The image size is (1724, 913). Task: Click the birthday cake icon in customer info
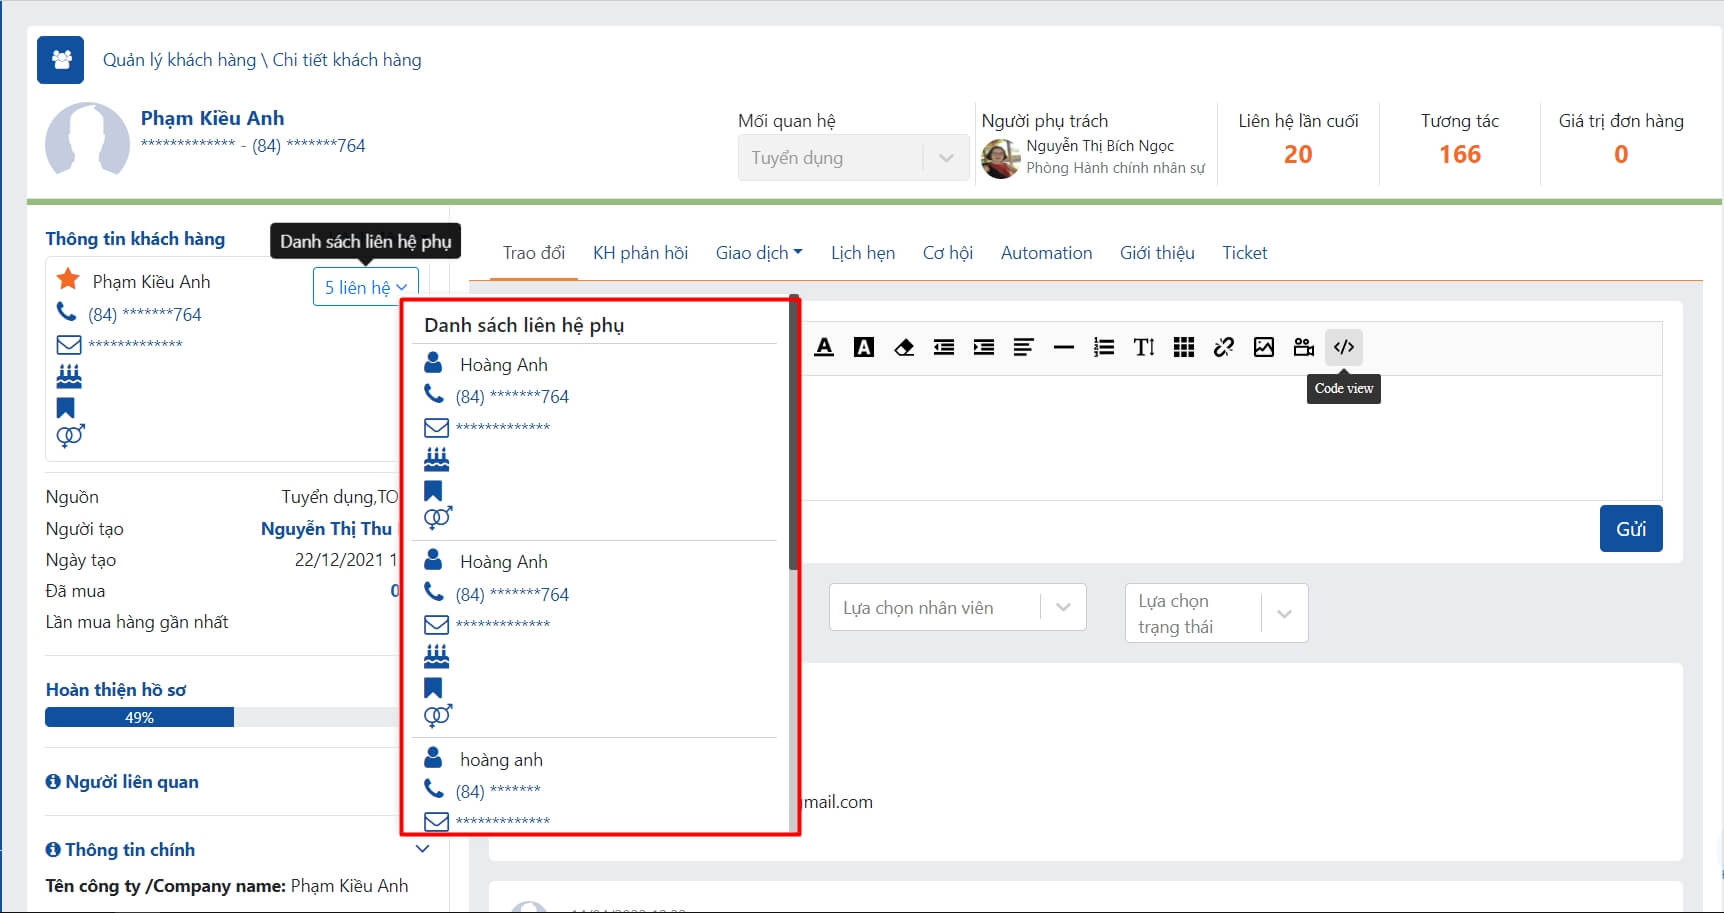[69, 377]
